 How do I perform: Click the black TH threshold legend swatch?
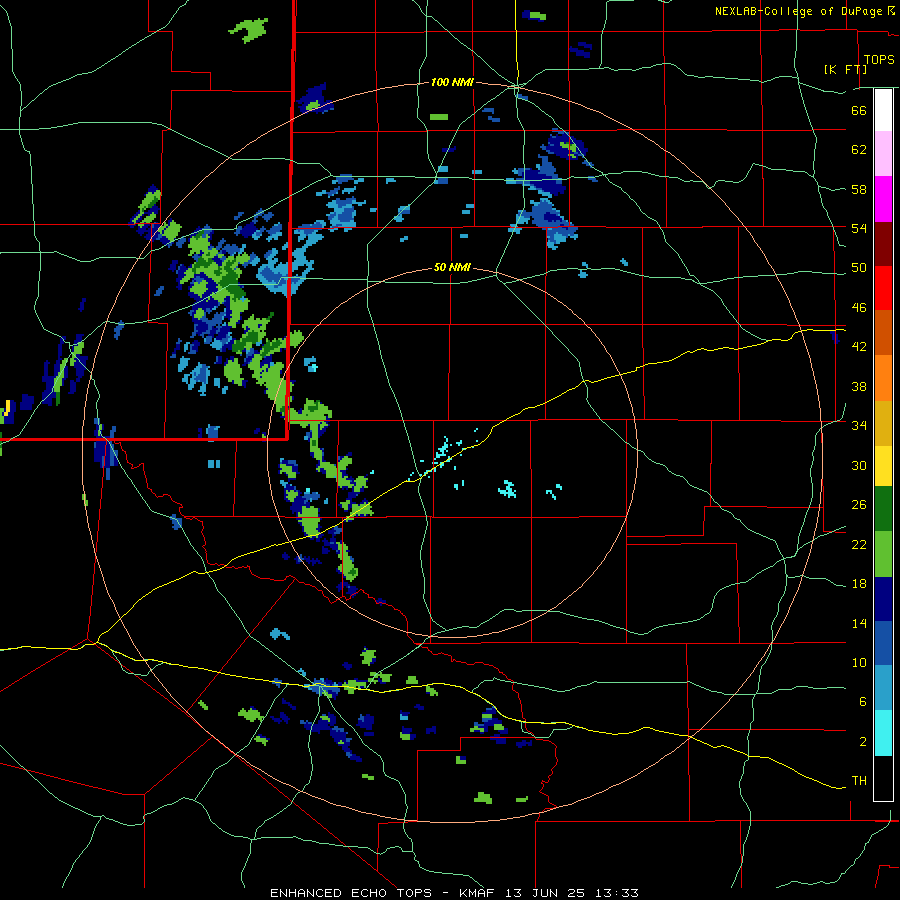click(x=883, y=778)
